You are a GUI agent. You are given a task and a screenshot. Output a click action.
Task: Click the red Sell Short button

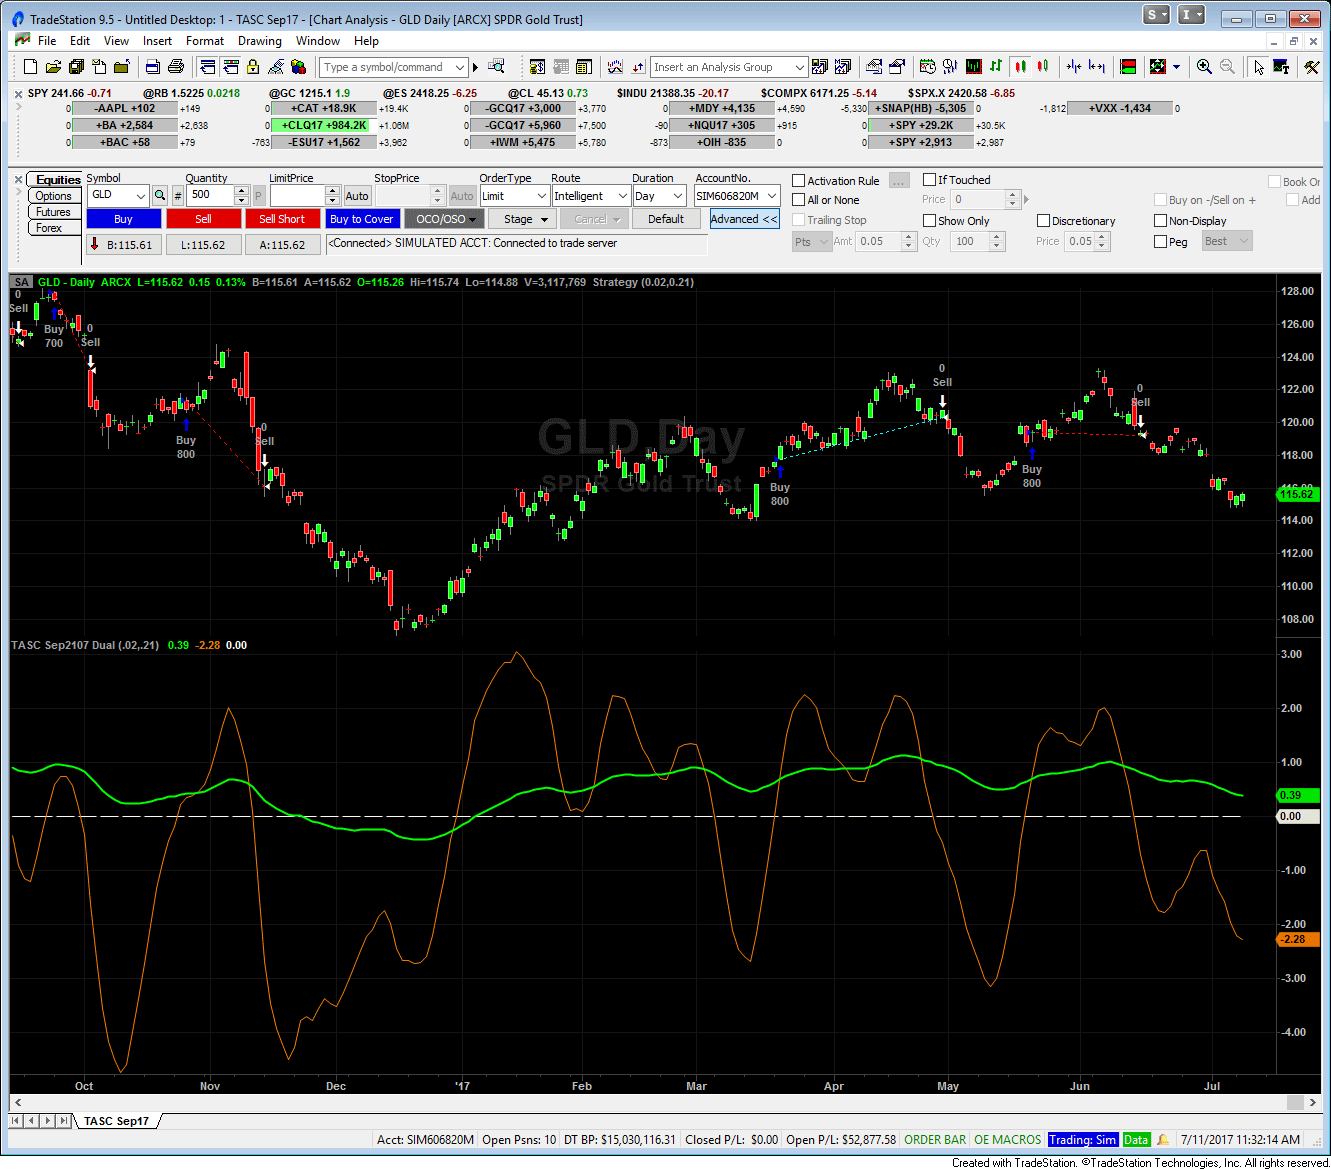click(282, 219)
